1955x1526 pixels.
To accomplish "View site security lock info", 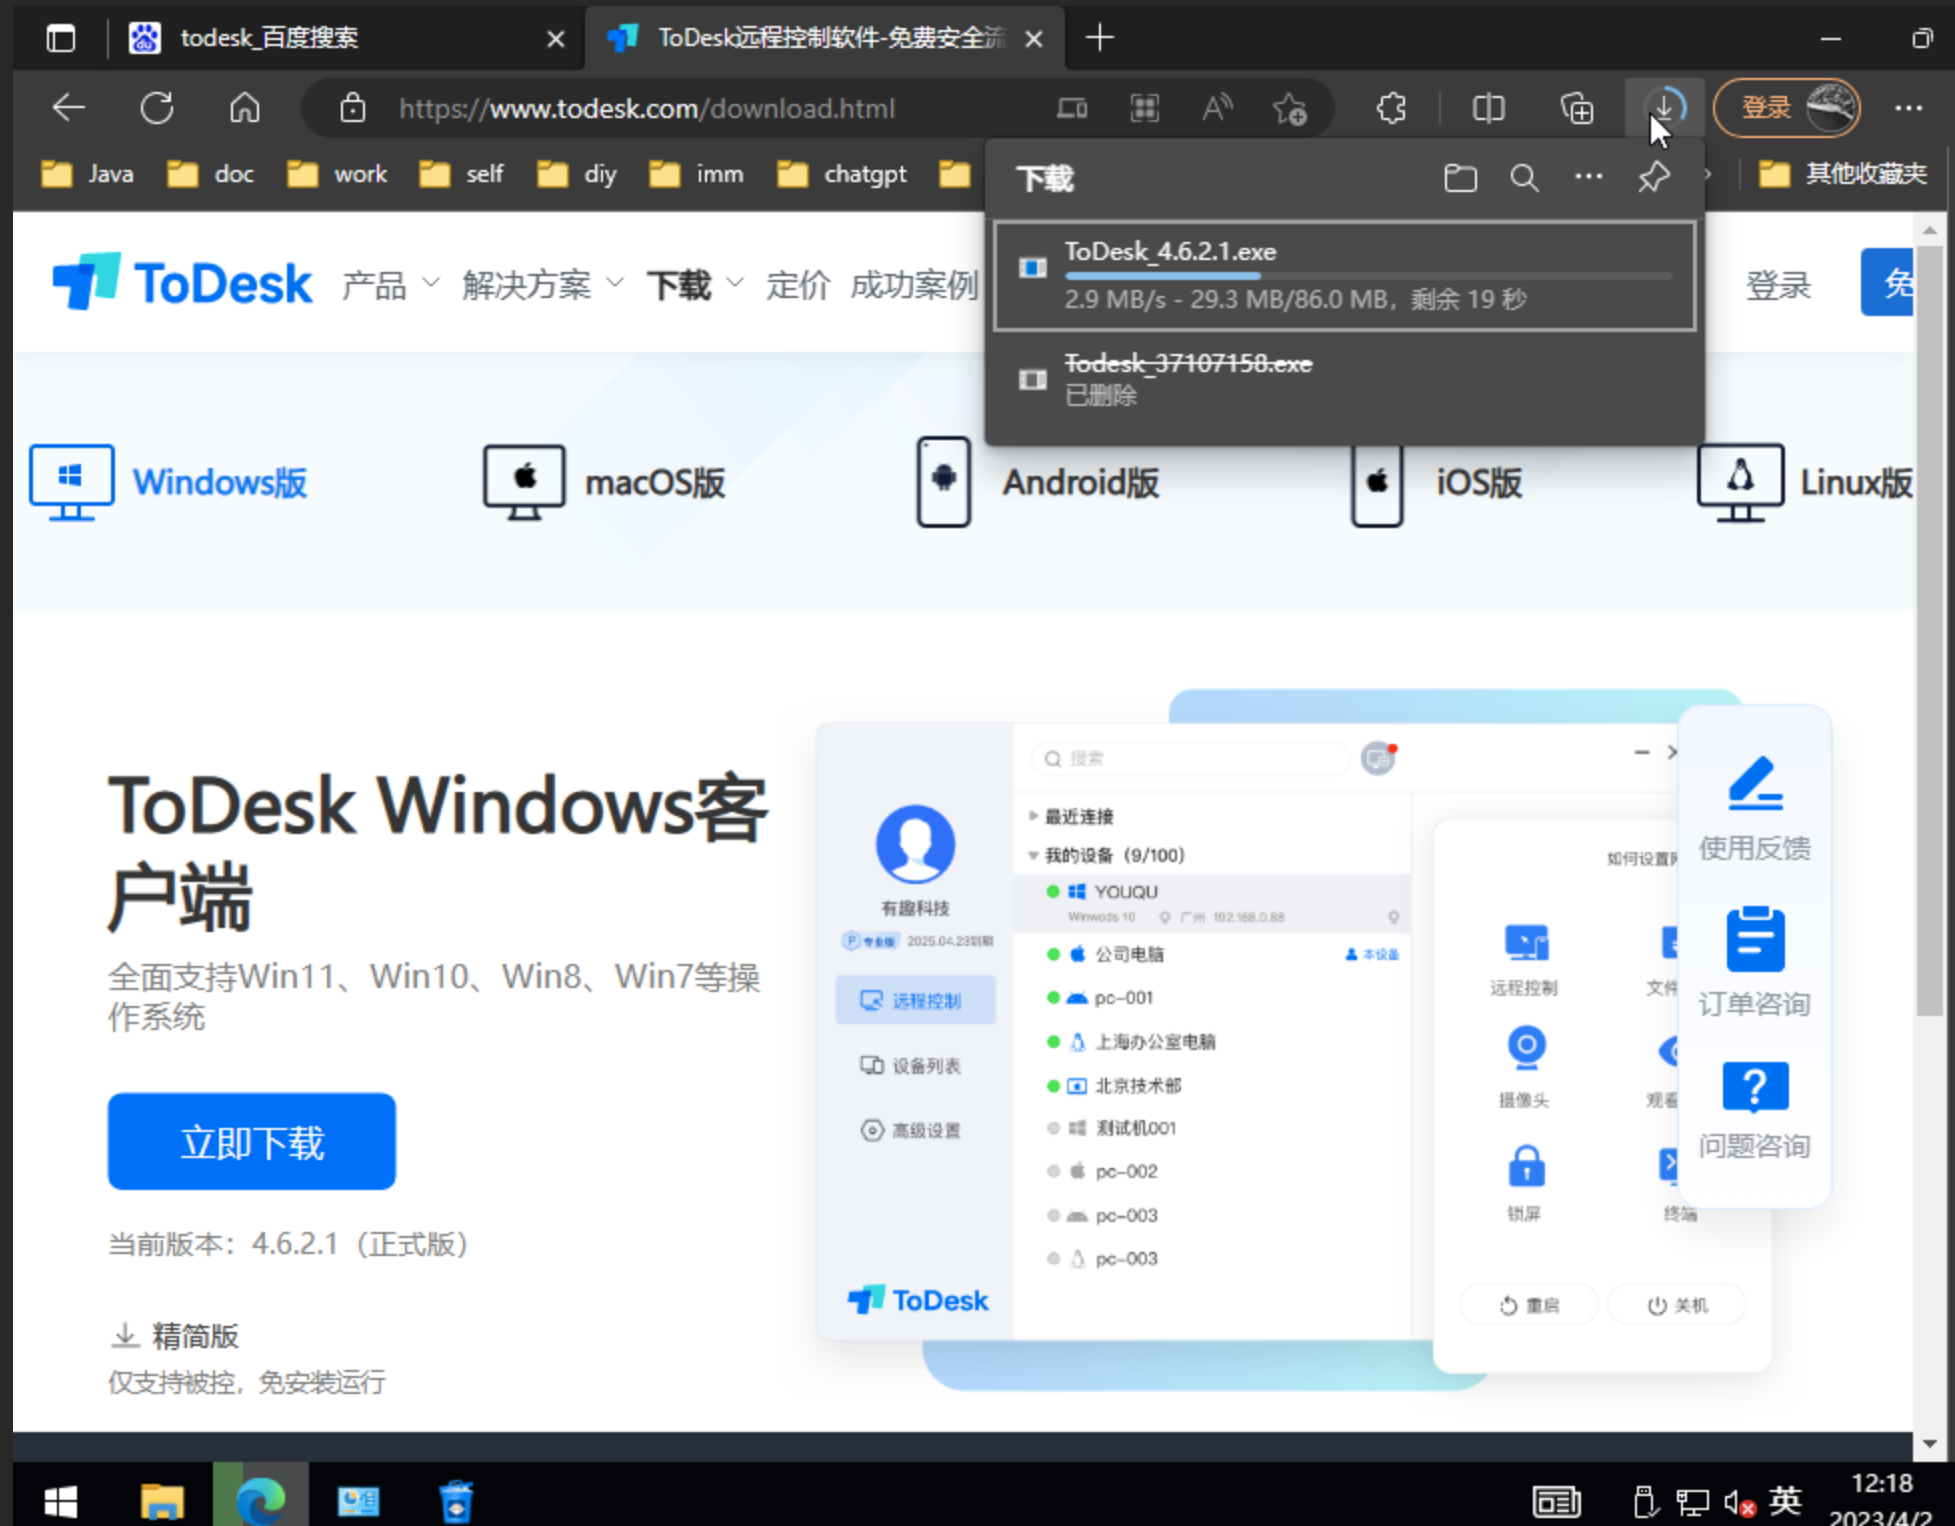I will pyautogui.click(x=352, y=108).
